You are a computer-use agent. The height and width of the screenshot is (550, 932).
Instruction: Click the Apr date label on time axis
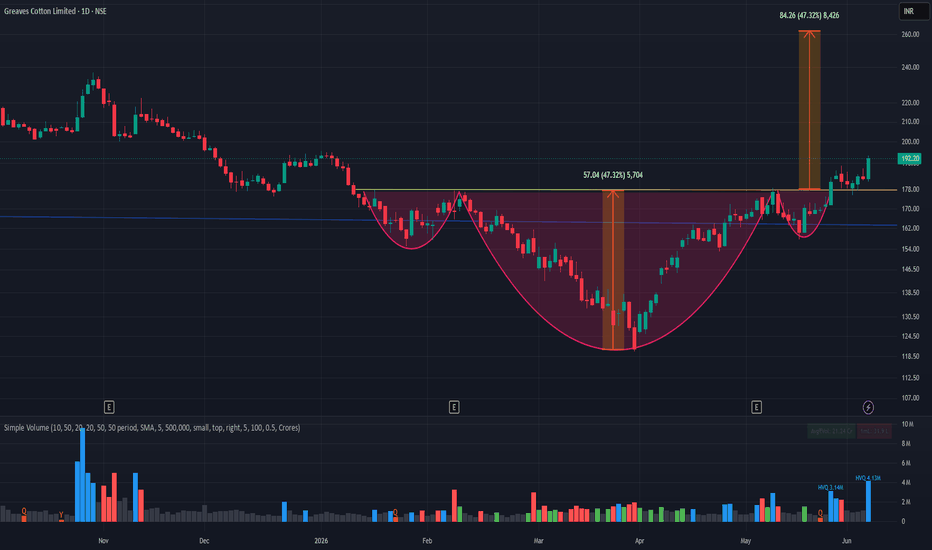coord(640,540)
